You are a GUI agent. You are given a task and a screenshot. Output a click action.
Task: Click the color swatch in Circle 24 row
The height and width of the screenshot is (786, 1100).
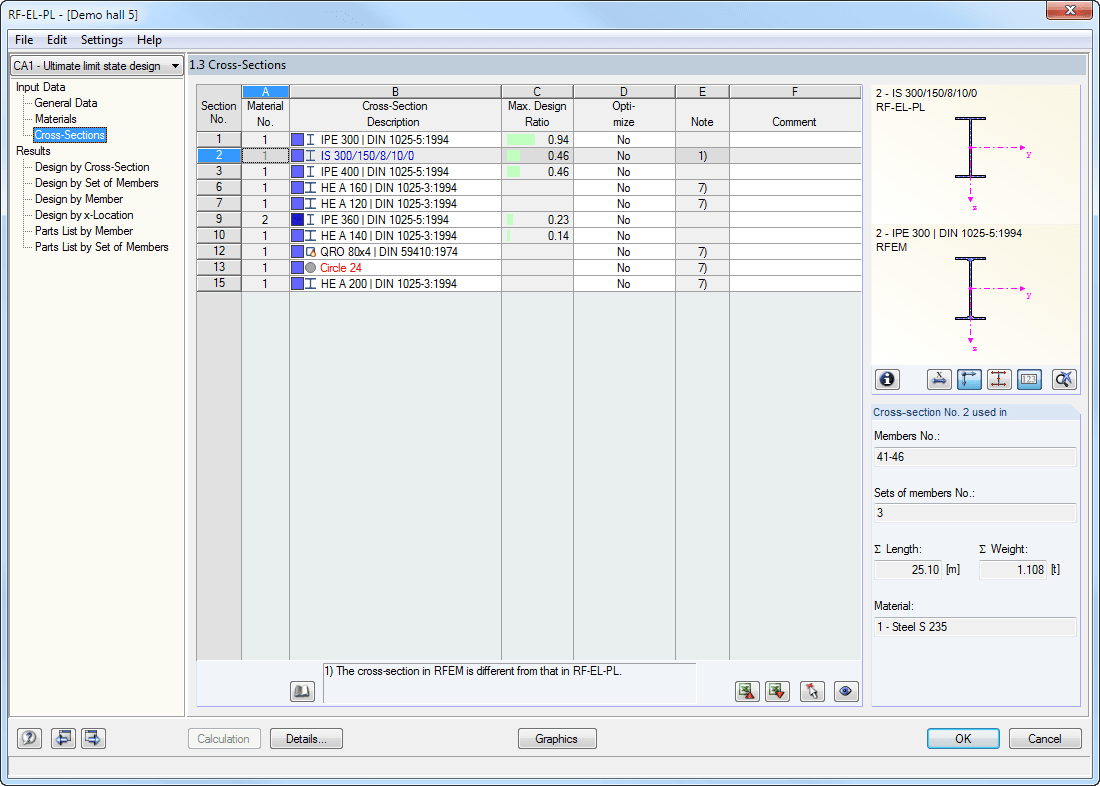point(297,268)
